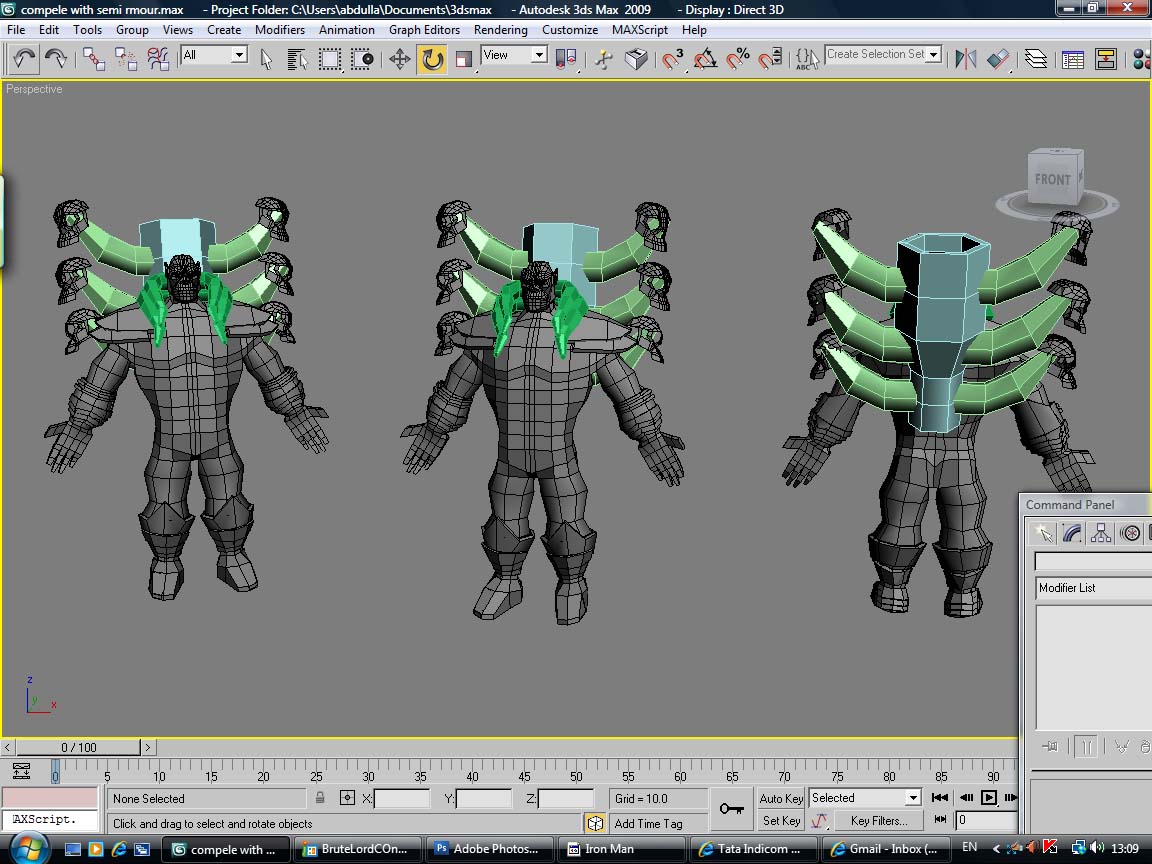
Task: Click the default In/Out tangents icon
Action: 820,821
